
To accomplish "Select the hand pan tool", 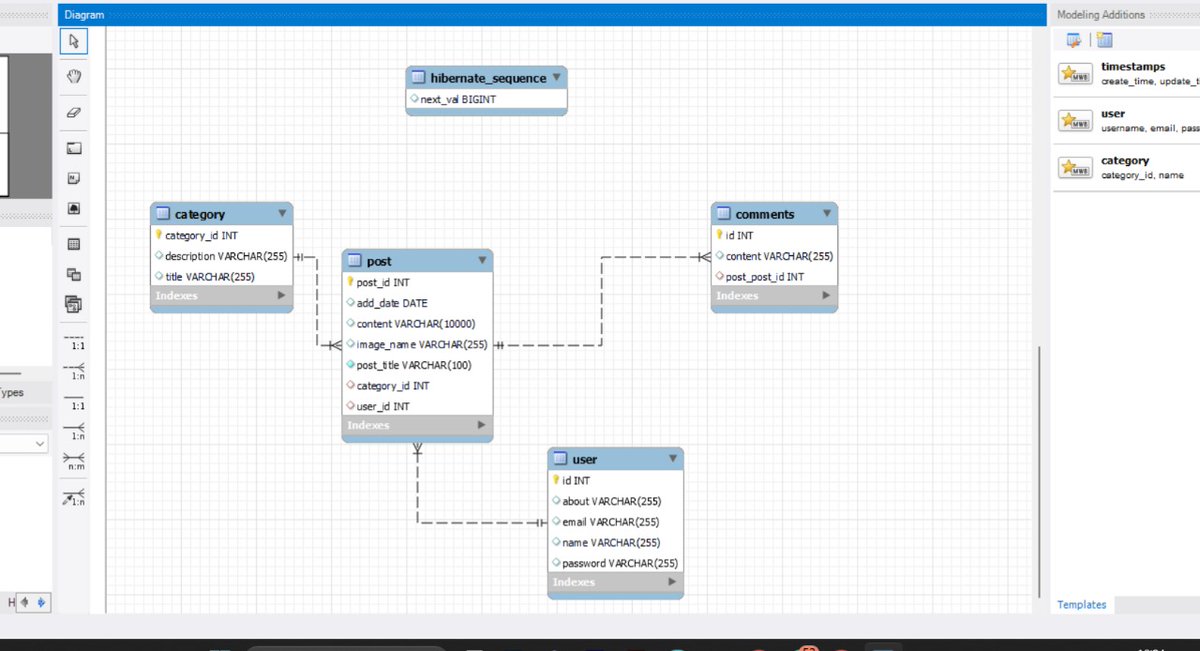I will [74, 77].
